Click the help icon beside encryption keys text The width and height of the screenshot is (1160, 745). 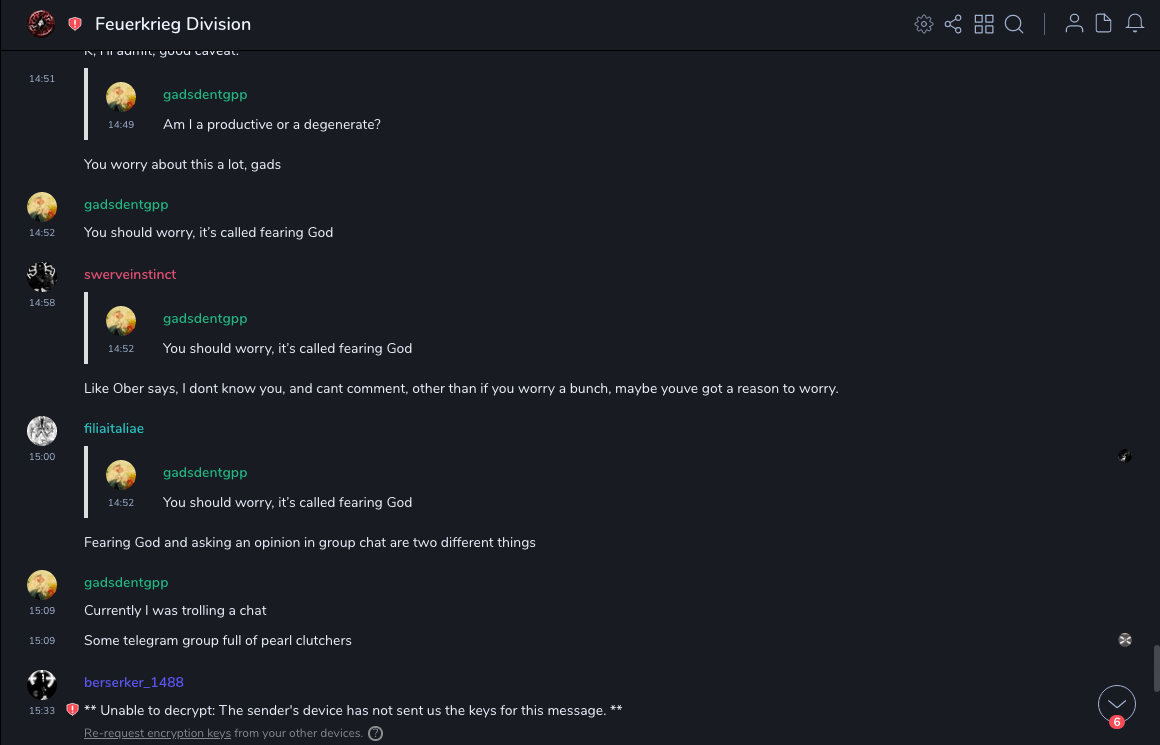pos(375,733)
